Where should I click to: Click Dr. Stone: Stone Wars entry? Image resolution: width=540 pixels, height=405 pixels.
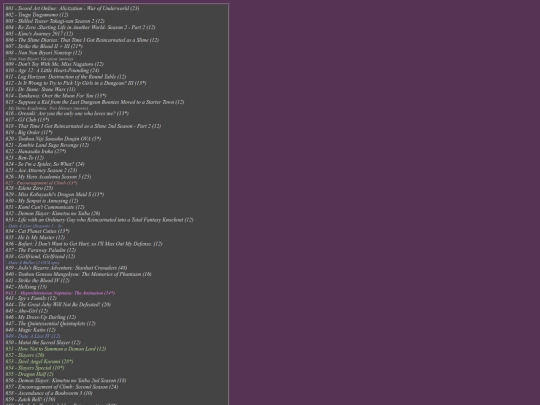(x=40, y=89)
